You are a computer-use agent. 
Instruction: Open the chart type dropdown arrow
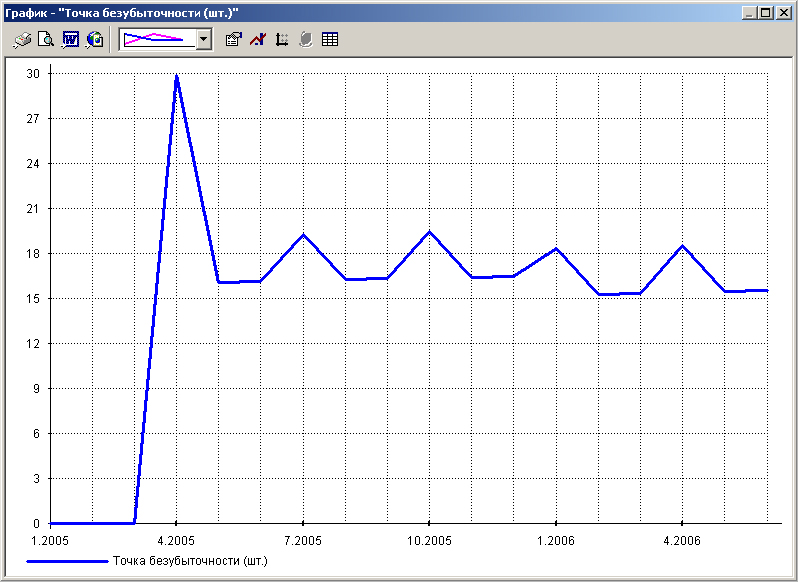click(204, 40)
